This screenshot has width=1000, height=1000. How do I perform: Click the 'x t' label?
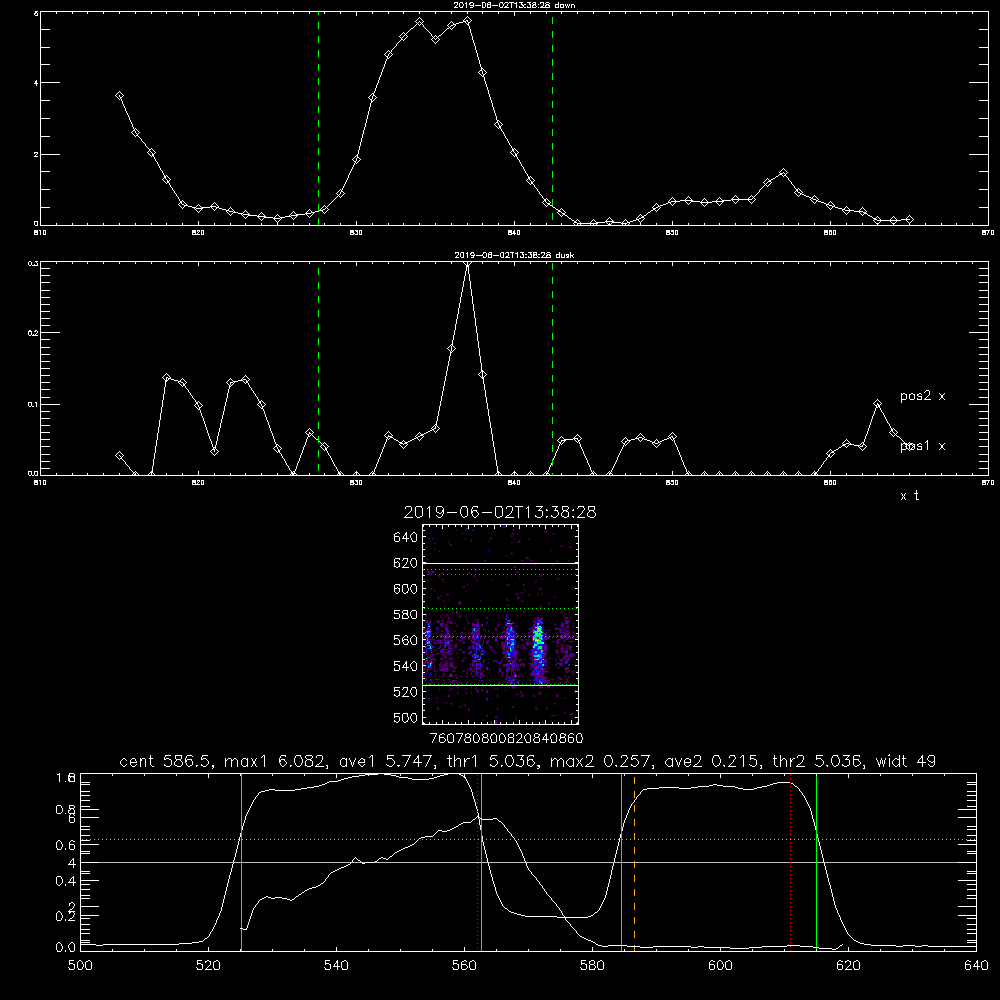click(909, 496)
